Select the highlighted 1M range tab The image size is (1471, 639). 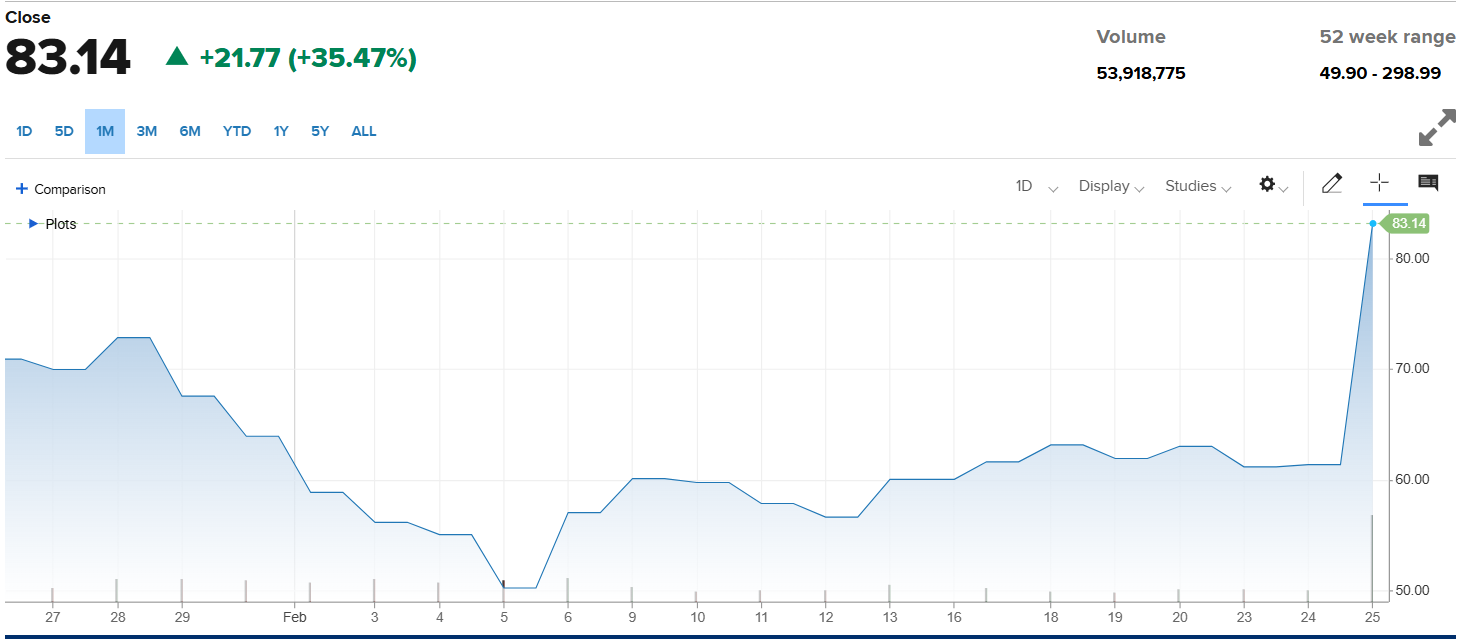[105, 131]
